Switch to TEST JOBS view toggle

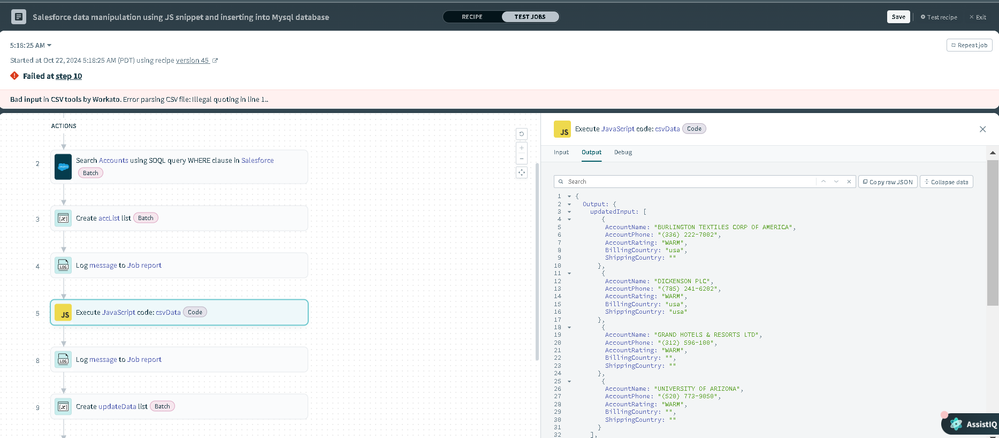[530, 17]
